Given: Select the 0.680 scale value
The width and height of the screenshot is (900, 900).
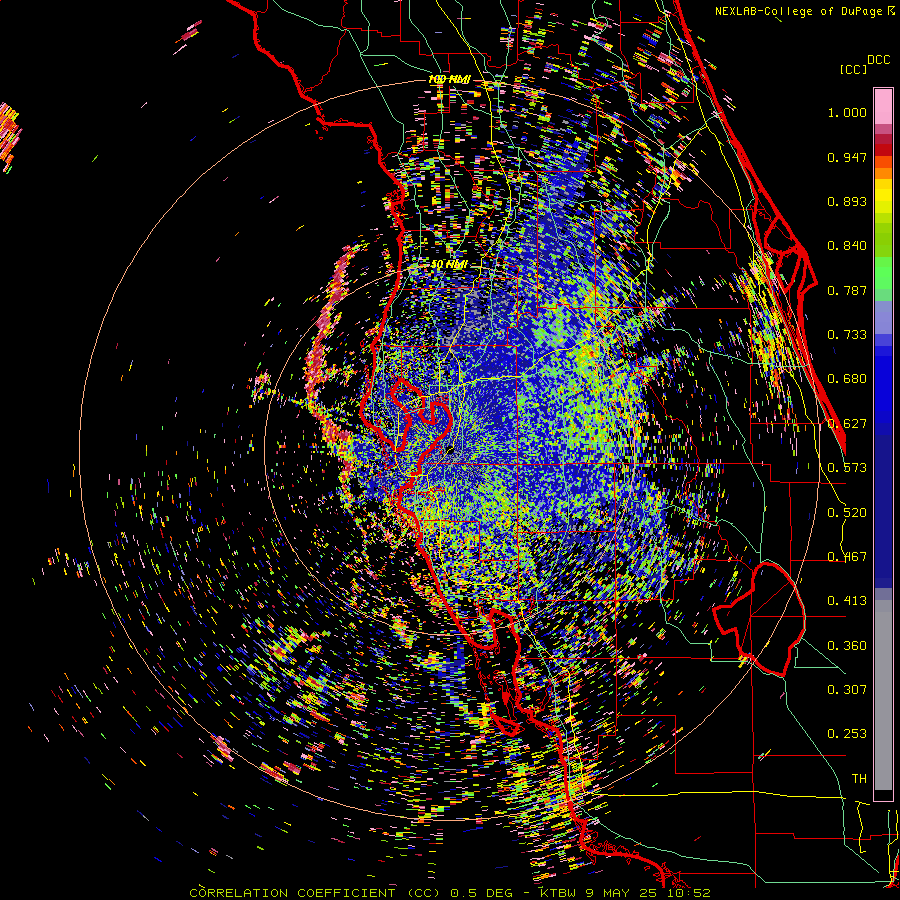Looking at the screenshot, I should click(847, 379).
